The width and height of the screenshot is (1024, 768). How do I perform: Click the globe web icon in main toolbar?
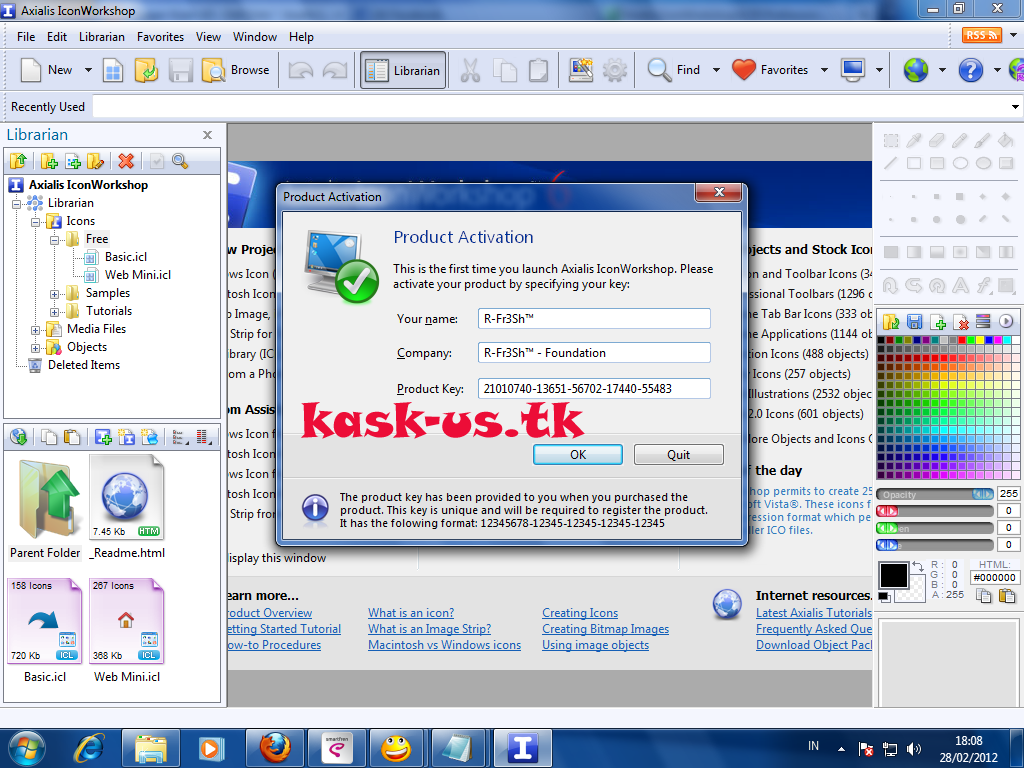(916, 70)
